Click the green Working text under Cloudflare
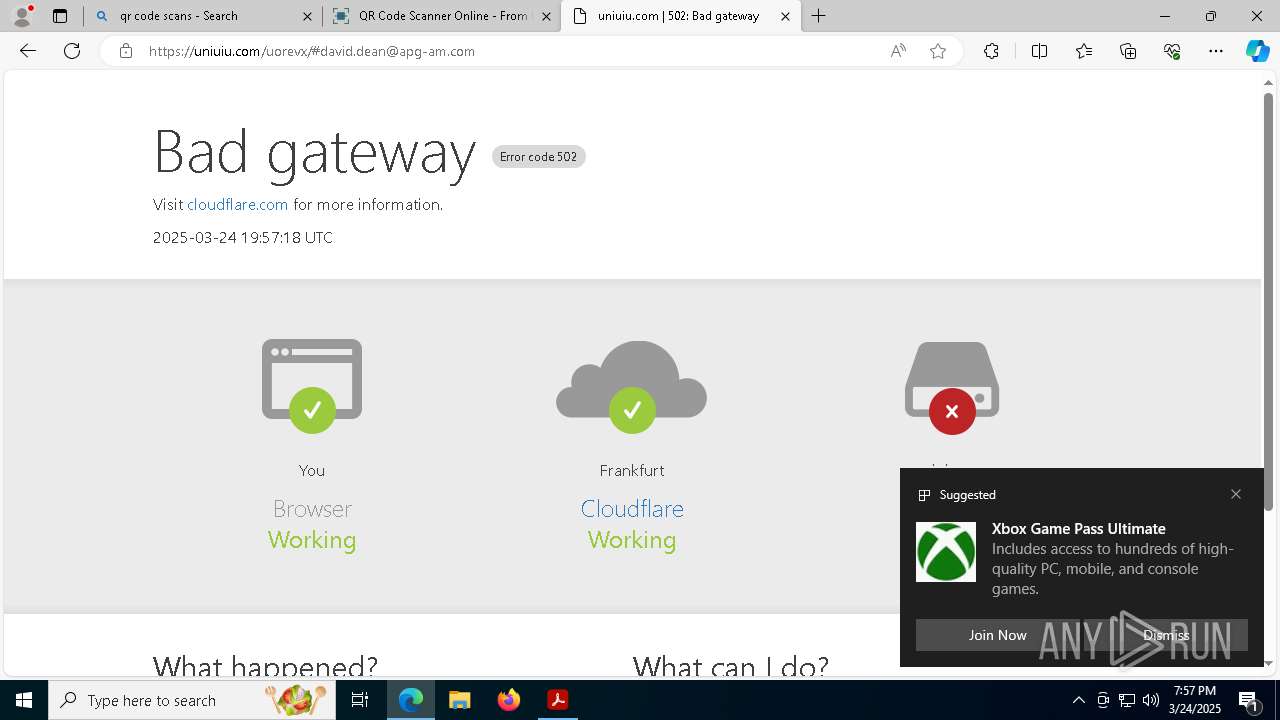 pyautogui.click(x=632, y=540)
